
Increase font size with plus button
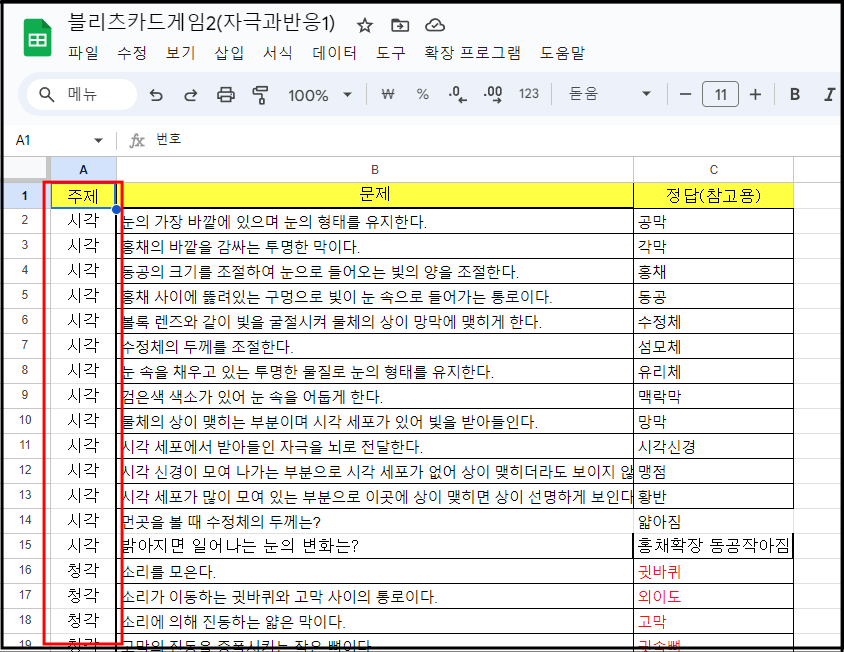point(755,95)
